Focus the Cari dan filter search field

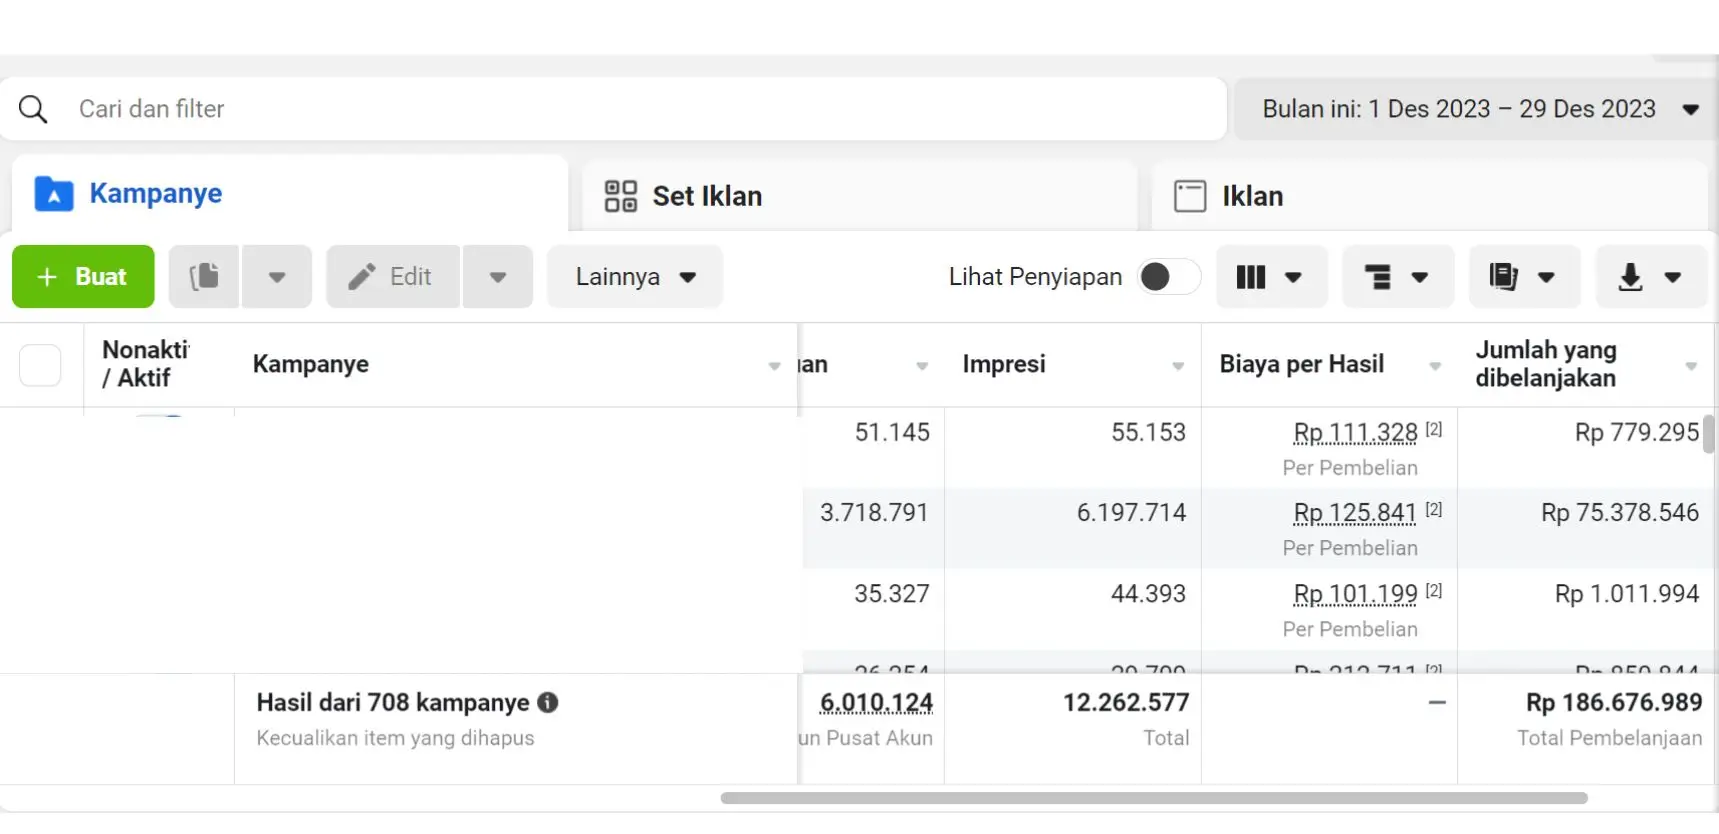pos(614,109)
